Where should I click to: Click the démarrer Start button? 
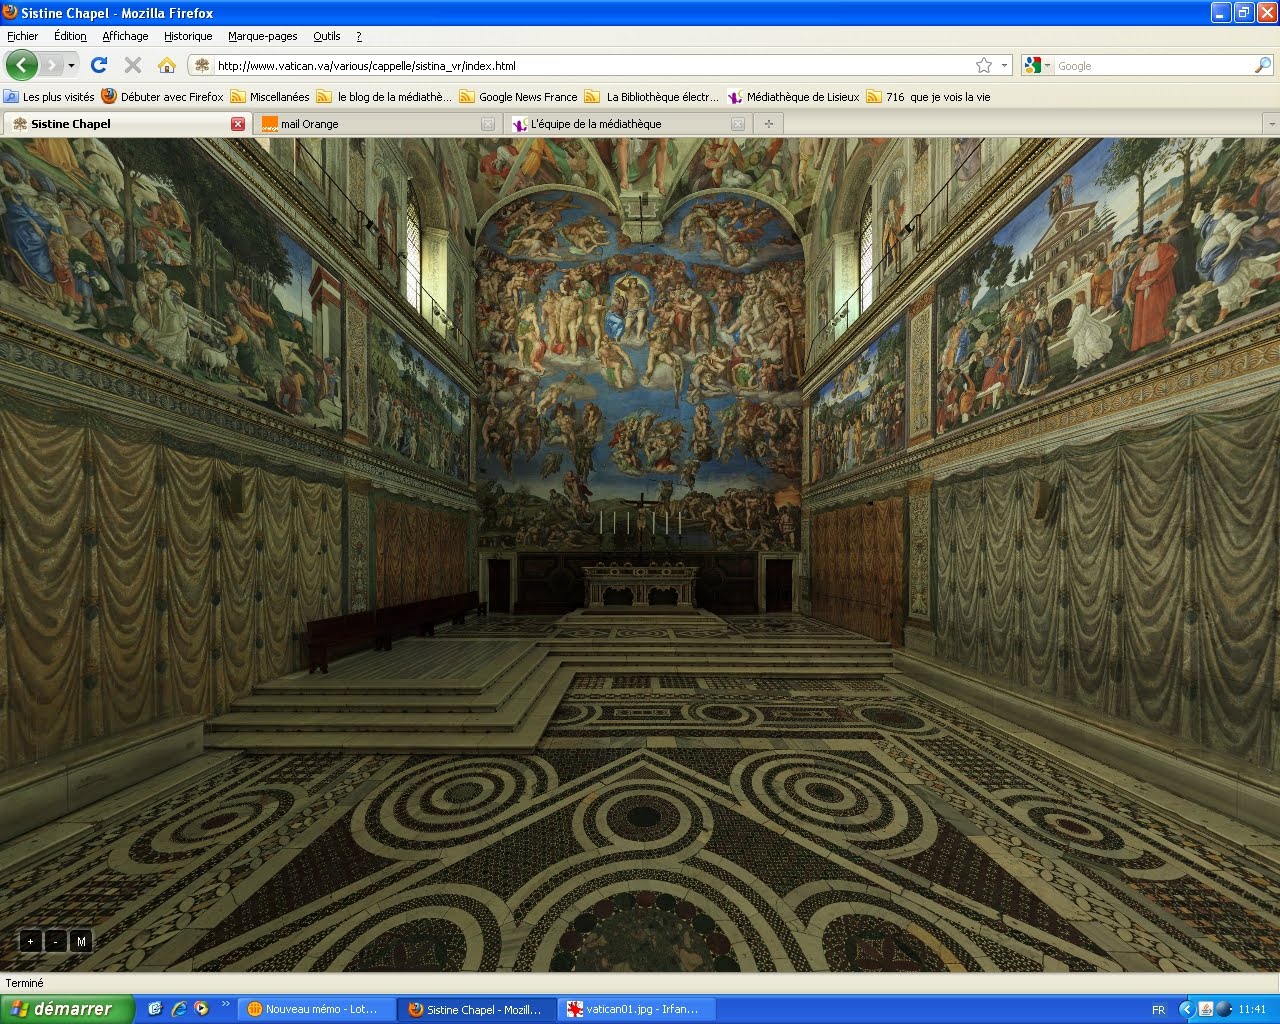[x=66, y=1009]
